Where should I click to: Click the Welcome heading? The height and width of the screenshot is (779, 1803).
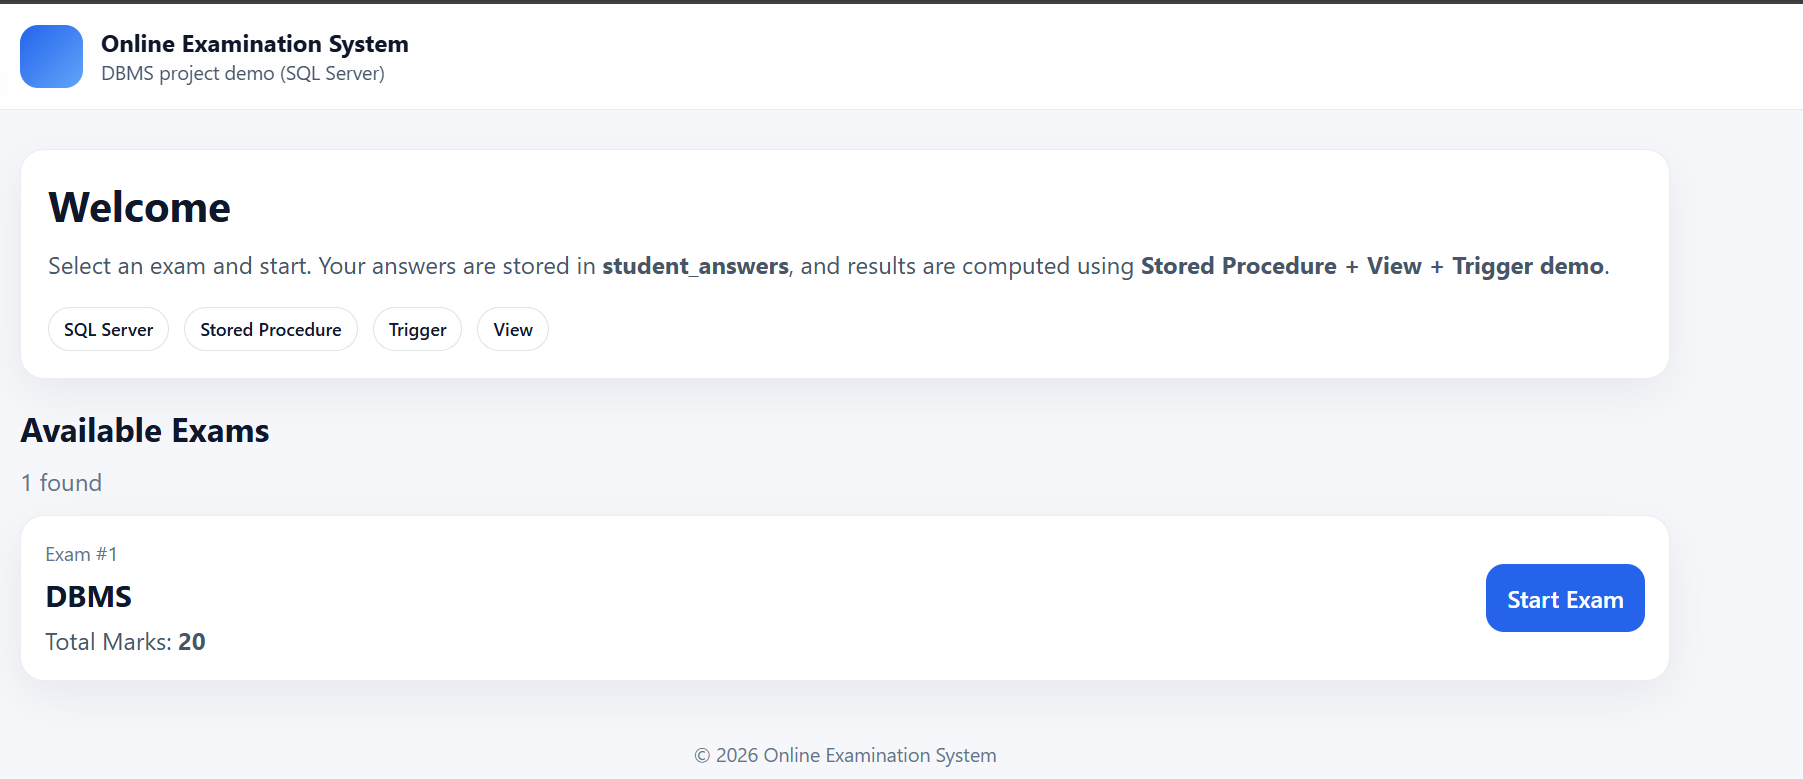pos(139,208)
